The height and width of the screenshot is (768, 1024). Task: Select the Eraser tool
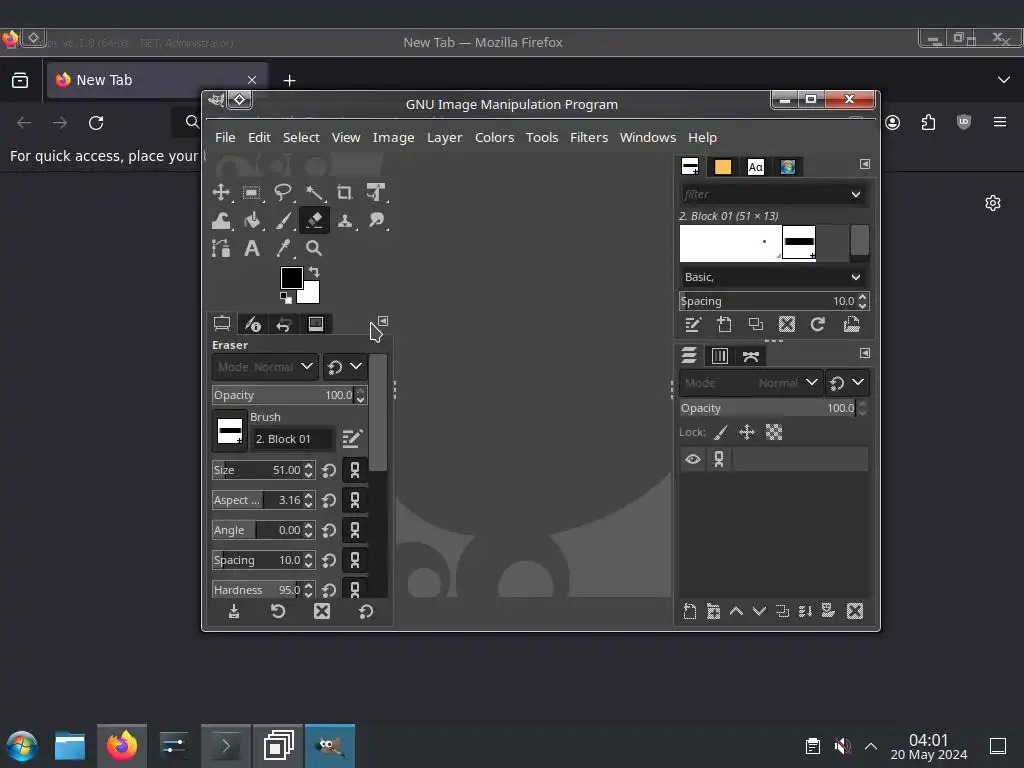coord(313,221)
